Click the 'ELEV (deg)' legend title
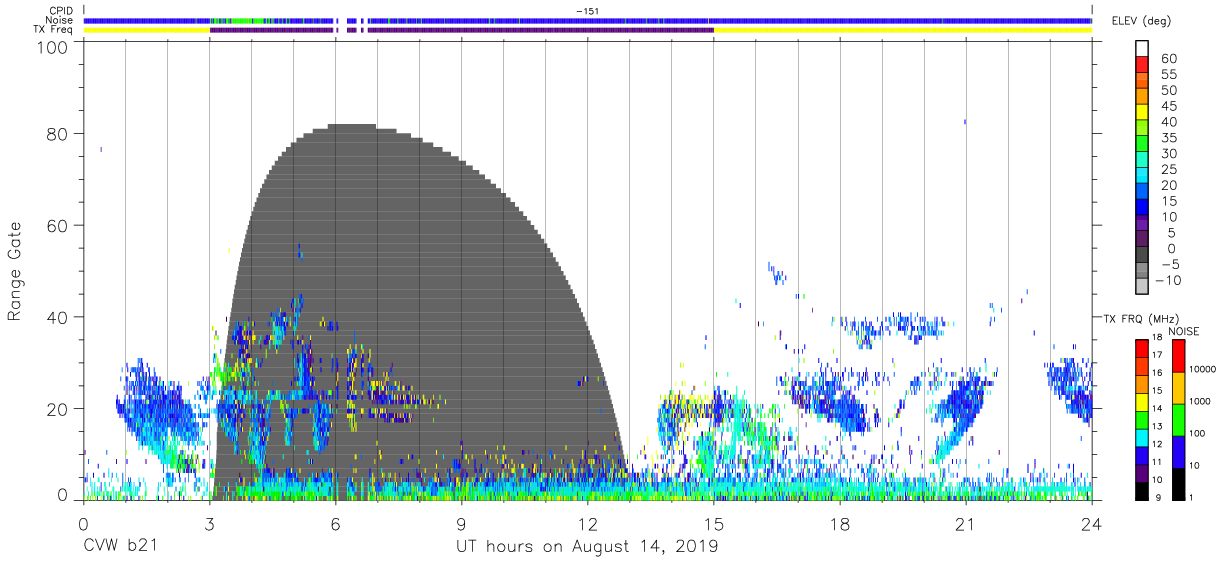Screen dimensions: 1228x567 pos(1142,20)
